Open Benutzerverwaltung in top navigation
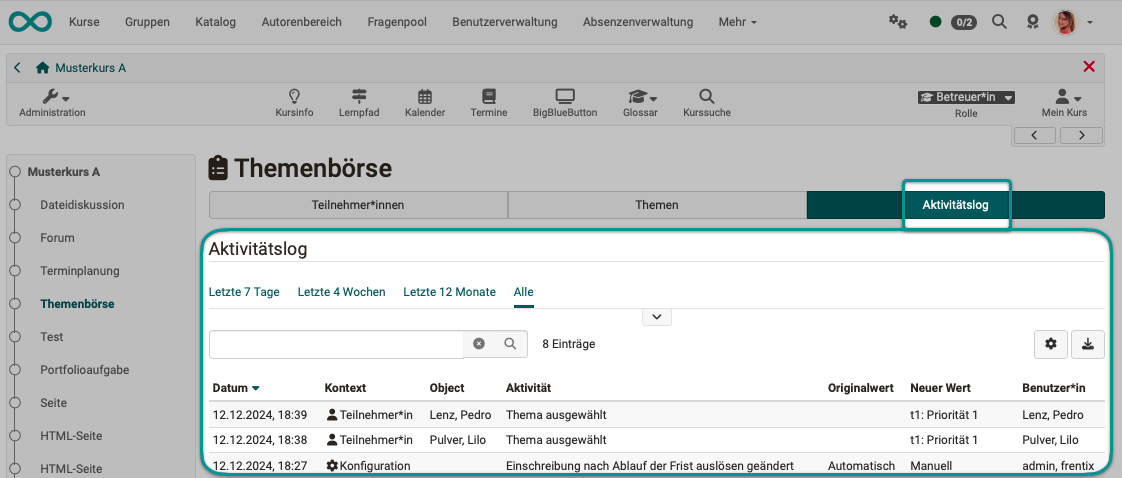 [504, 22]
